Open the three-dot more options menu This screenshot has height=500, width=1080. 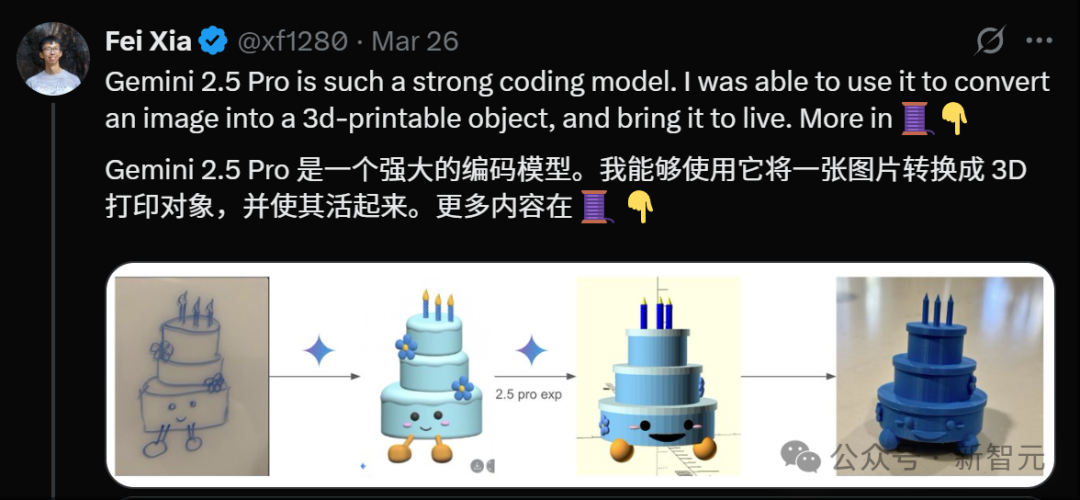1039,41
